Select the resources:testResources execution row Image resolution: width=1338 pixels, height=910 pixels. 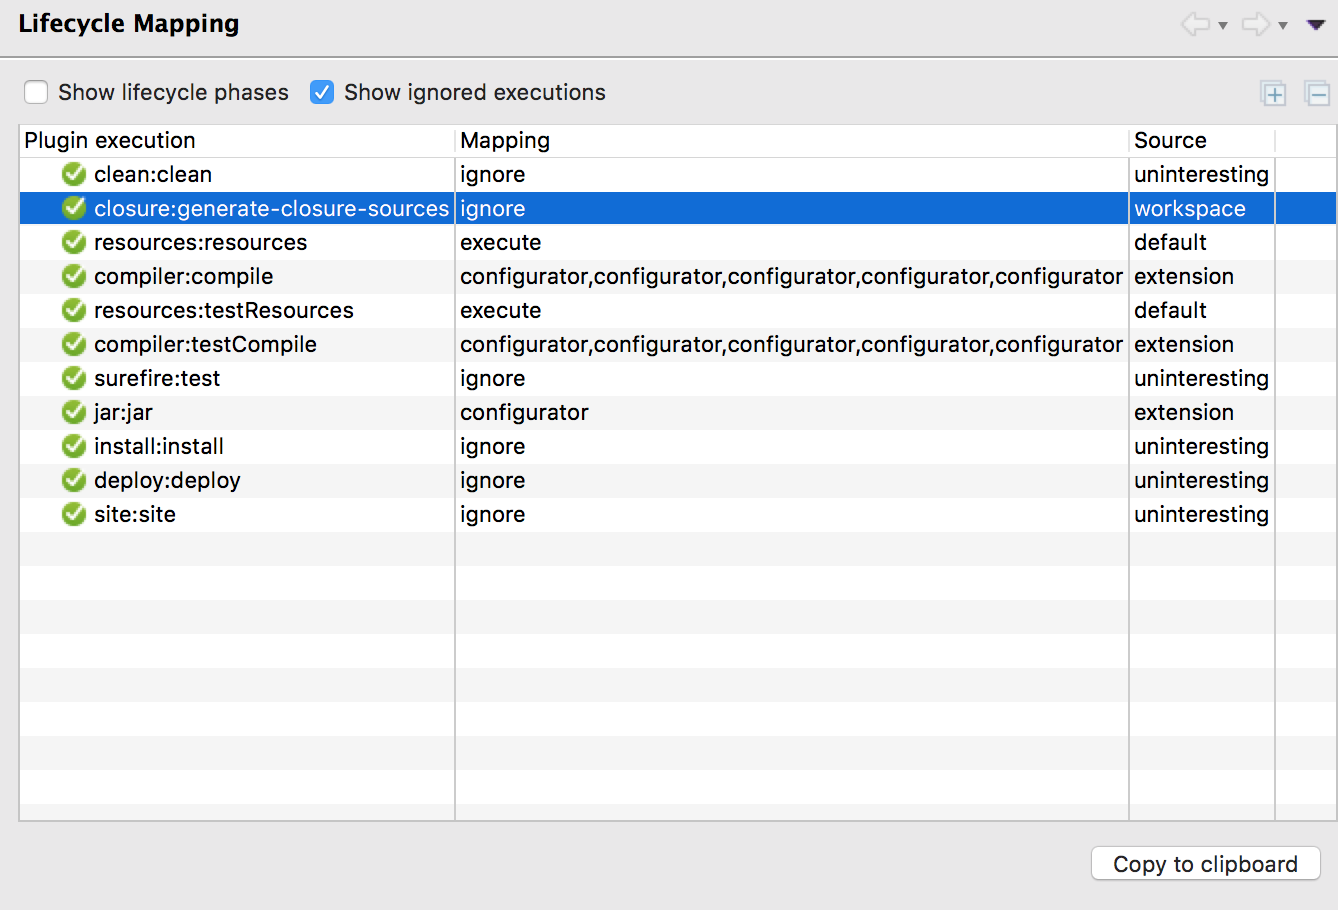click(223, 310)
